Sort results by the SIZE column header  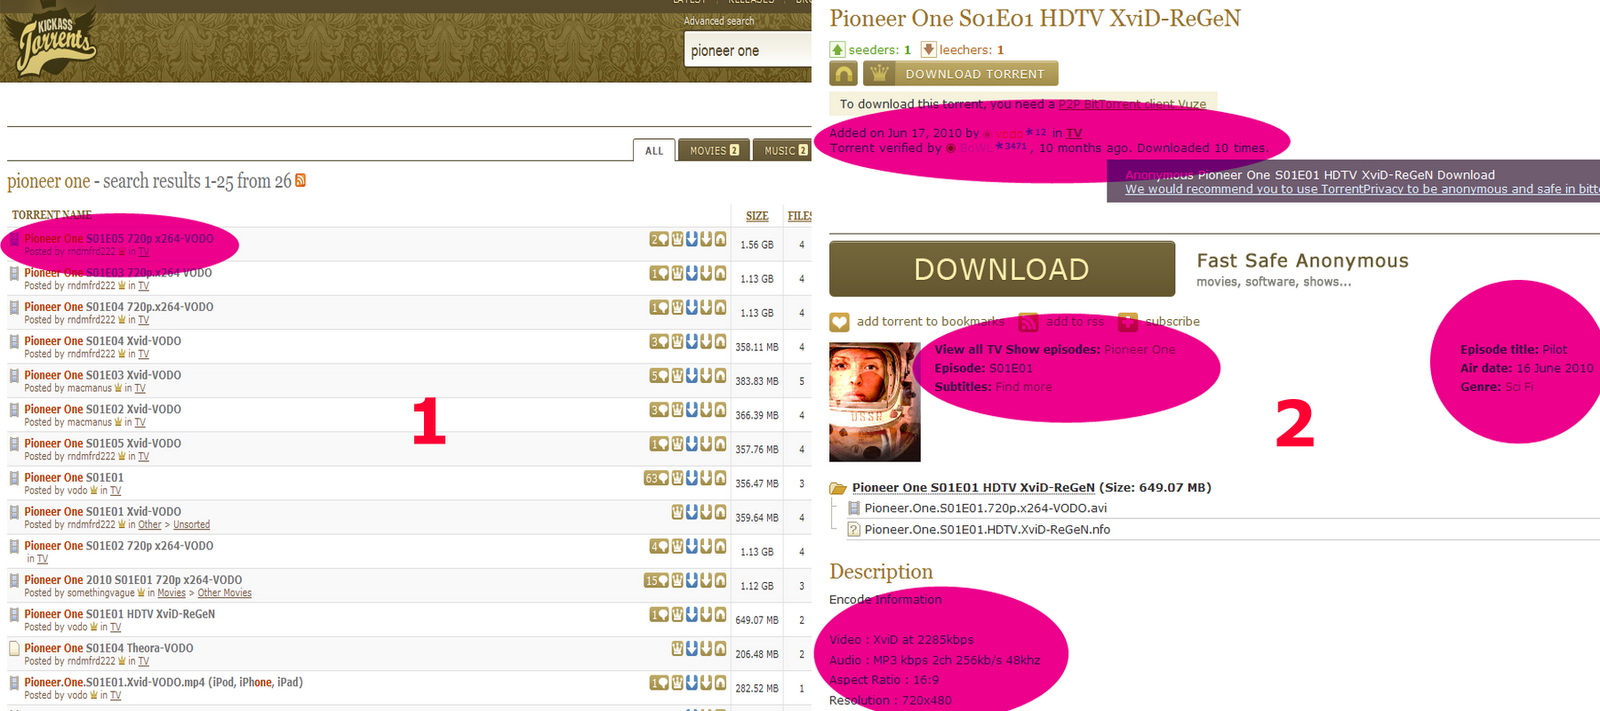click(757, 216)
